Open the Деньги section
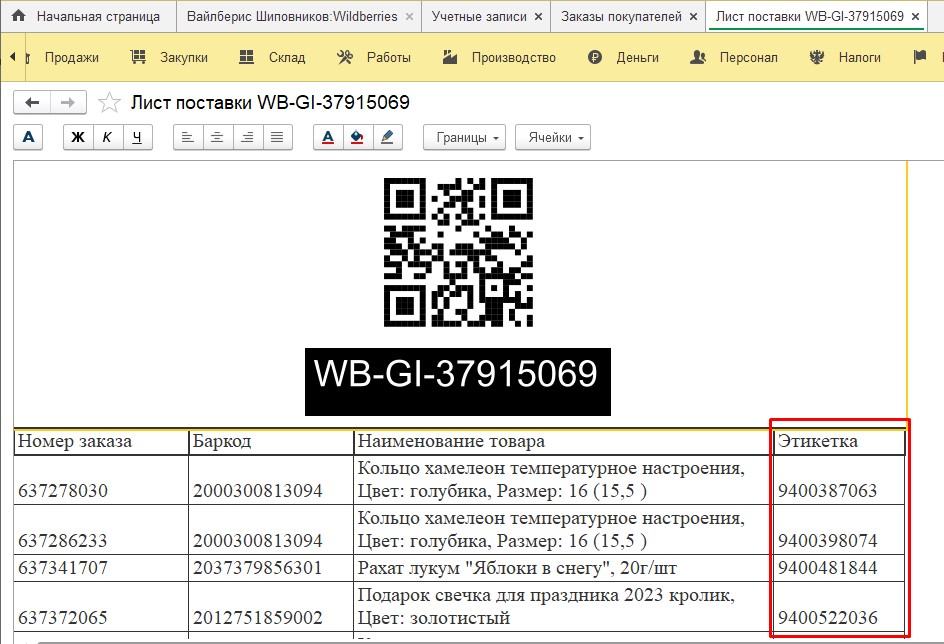The width and height of the screenshot is (944, 644). coord(623,58)
